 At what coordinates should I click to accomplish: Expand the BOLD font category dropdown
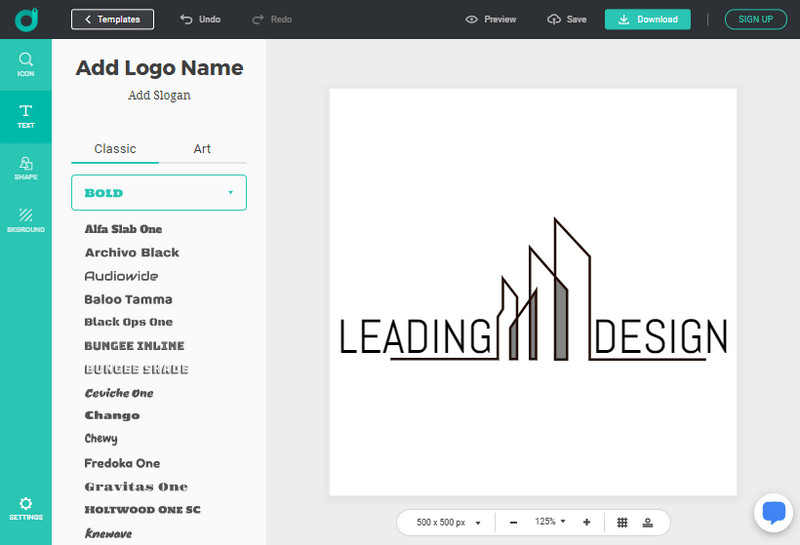click(x=159, y=192)
